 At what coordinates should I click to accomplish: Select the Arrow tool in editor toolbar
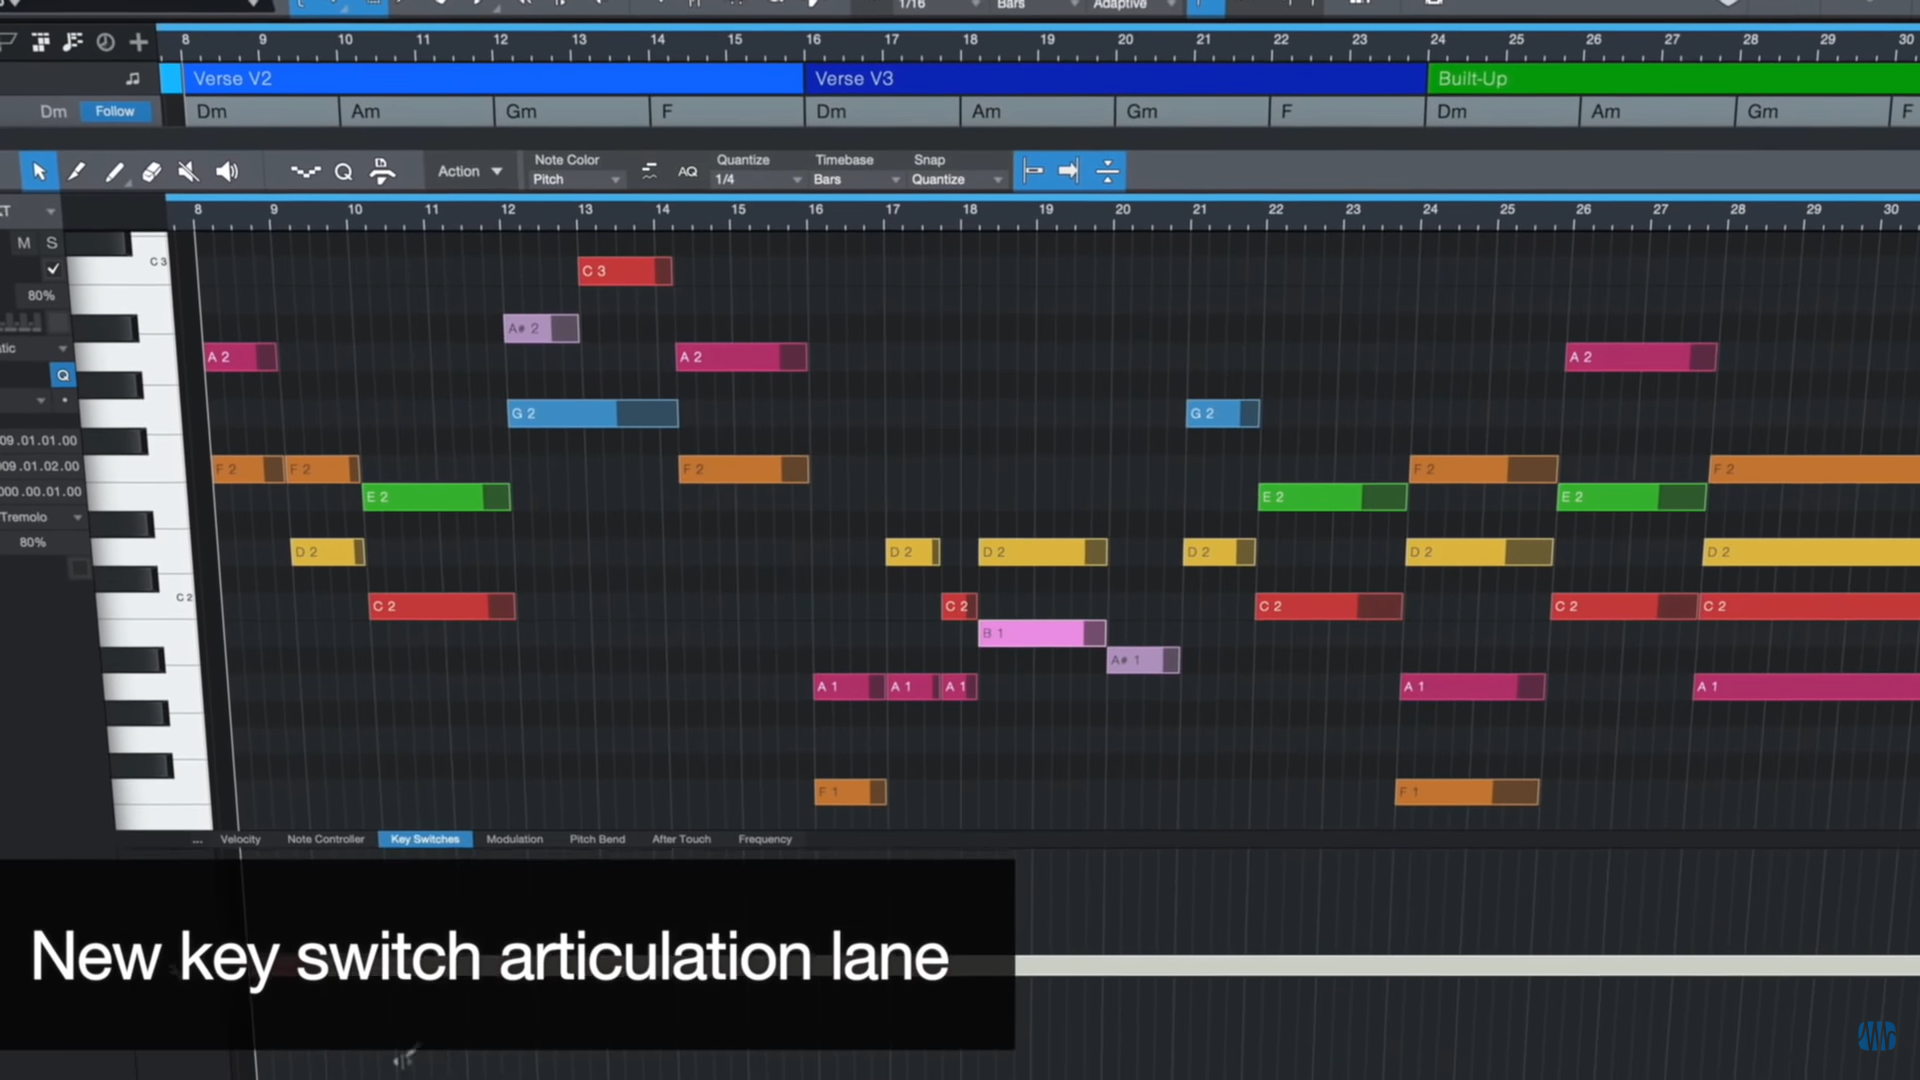pos(39,172)
